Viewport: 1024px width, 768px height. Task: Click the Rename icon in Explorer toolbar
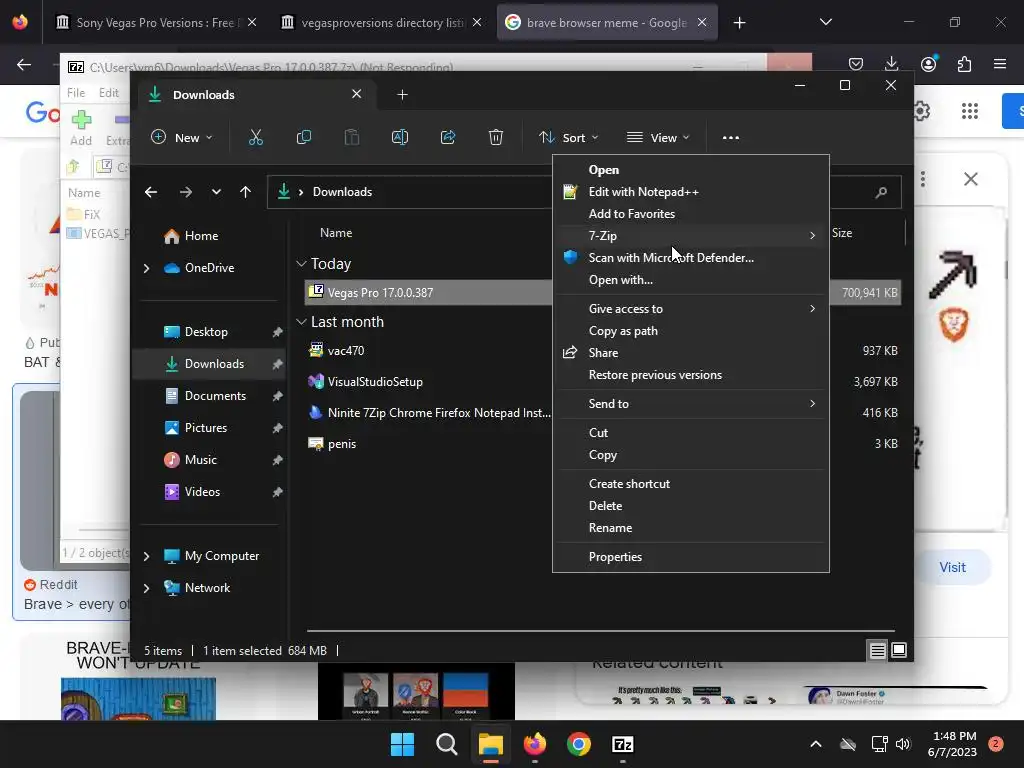pyautogui.click(x=400, y=138)
